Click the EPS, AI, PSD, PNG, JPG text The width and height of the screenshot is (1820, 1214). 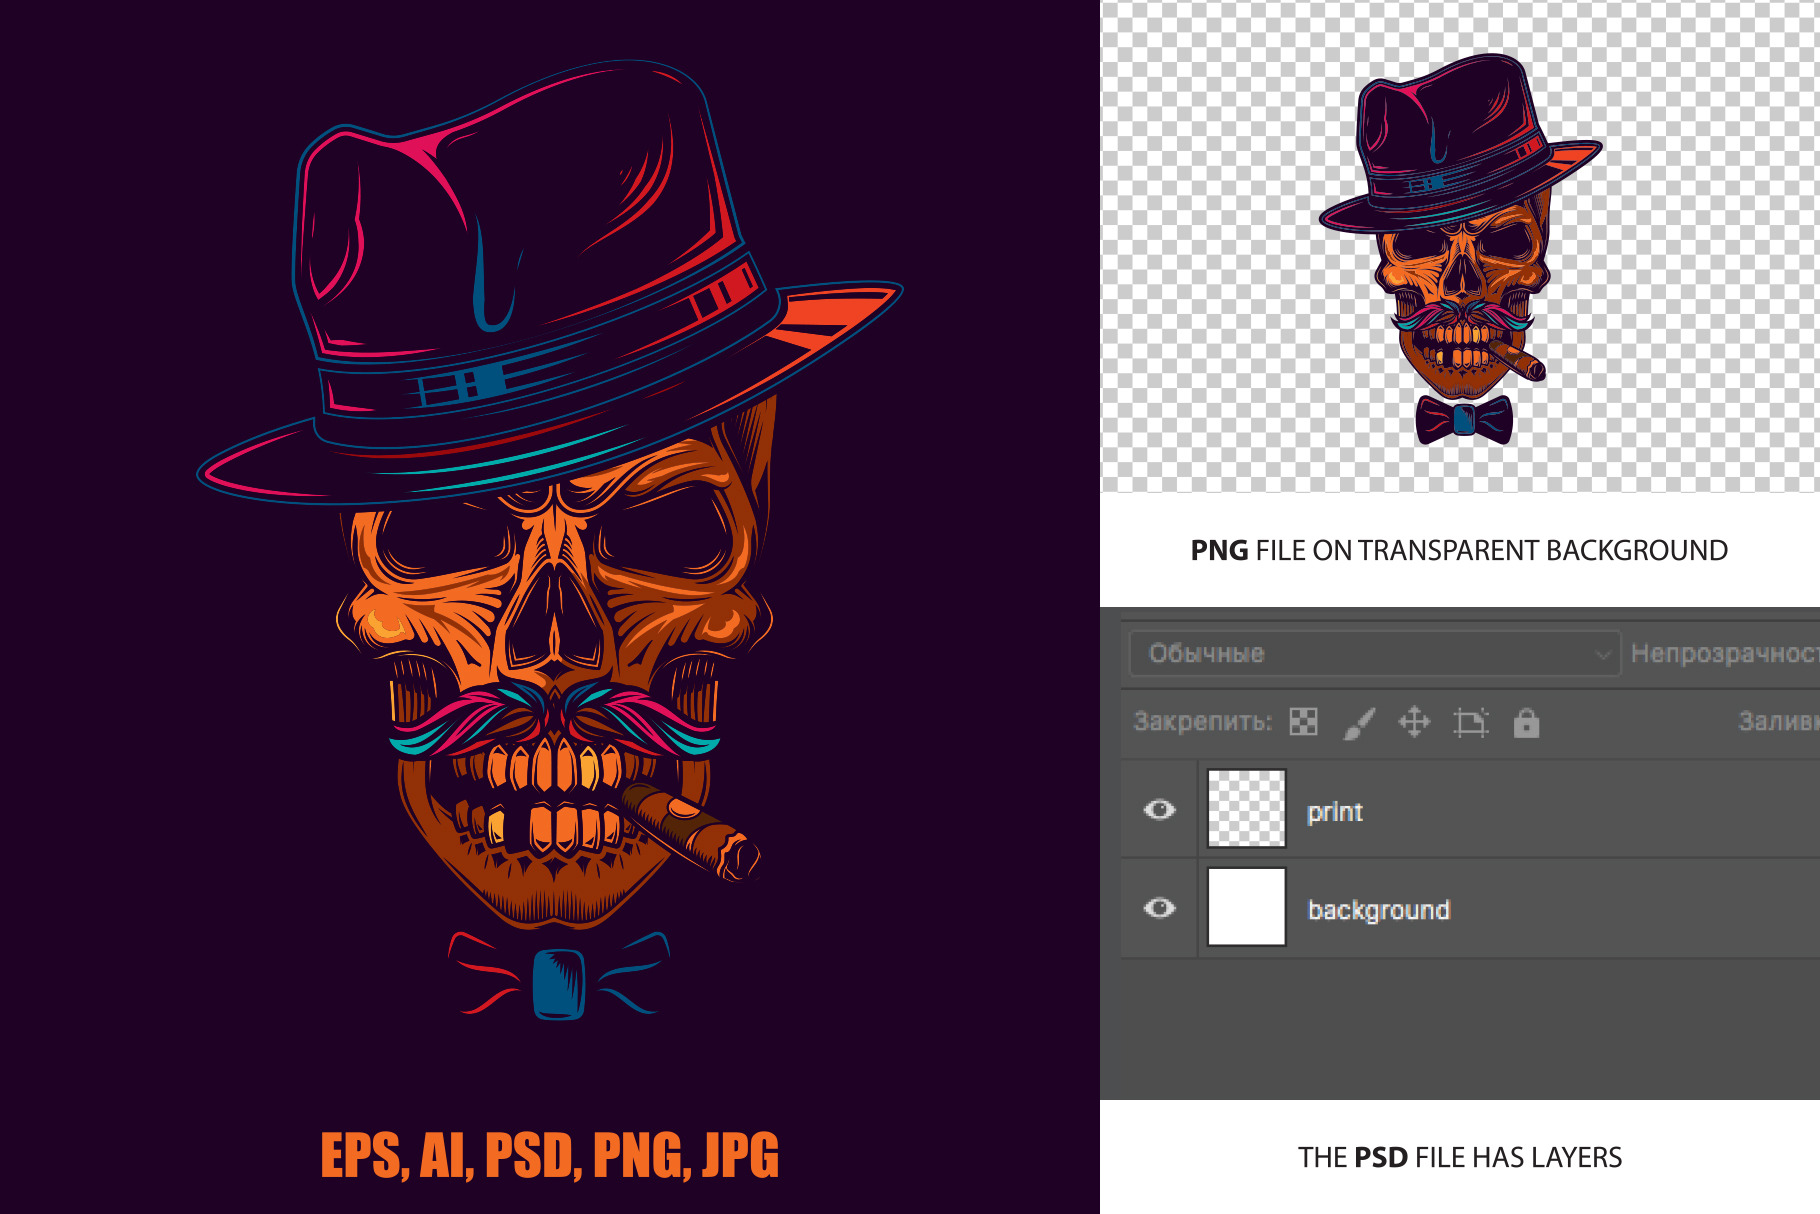tap(549, 1156)
